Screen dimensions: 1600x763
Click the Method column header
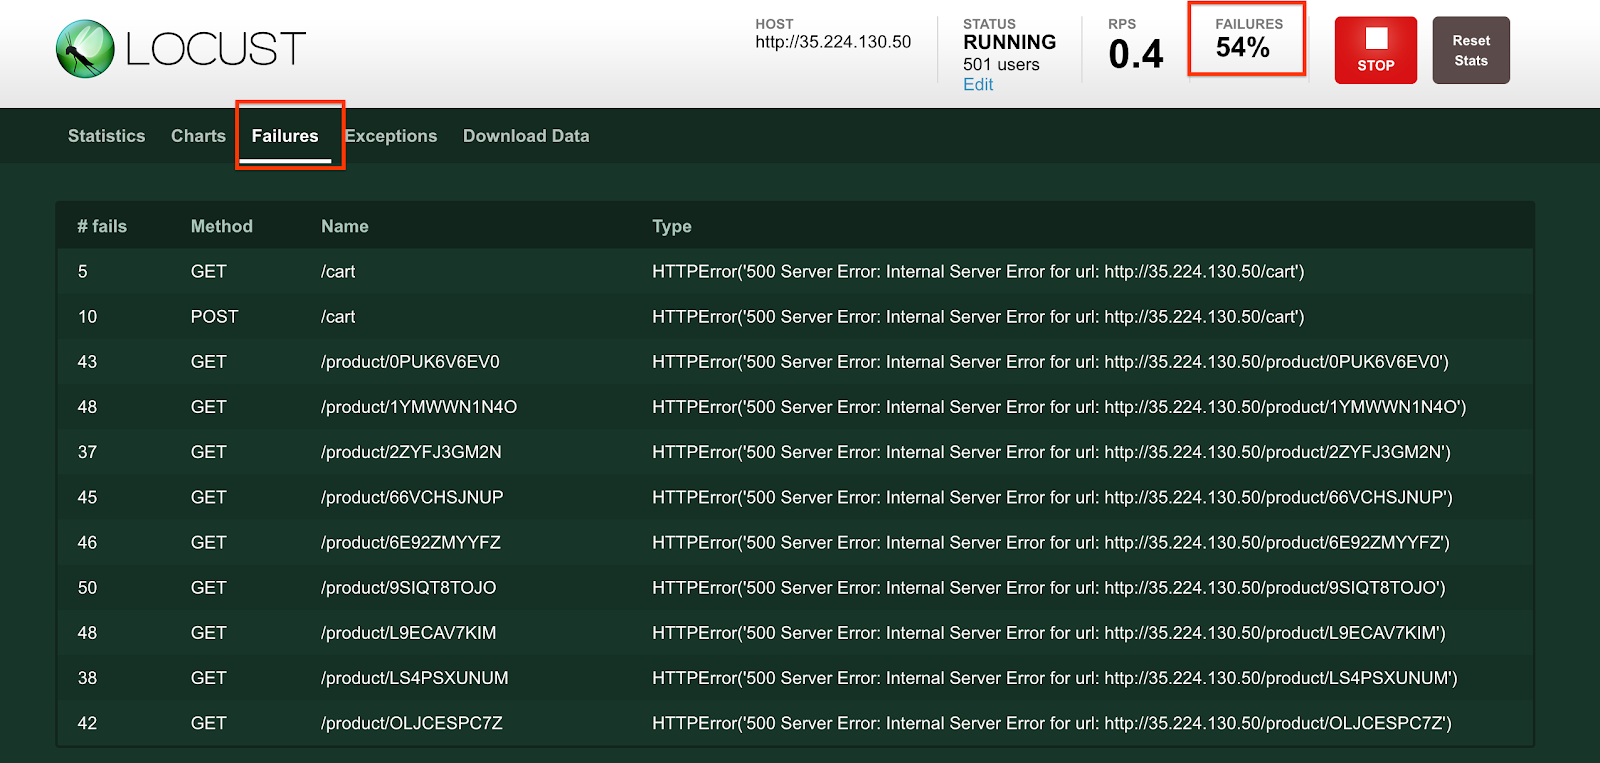tap(221, 227)
